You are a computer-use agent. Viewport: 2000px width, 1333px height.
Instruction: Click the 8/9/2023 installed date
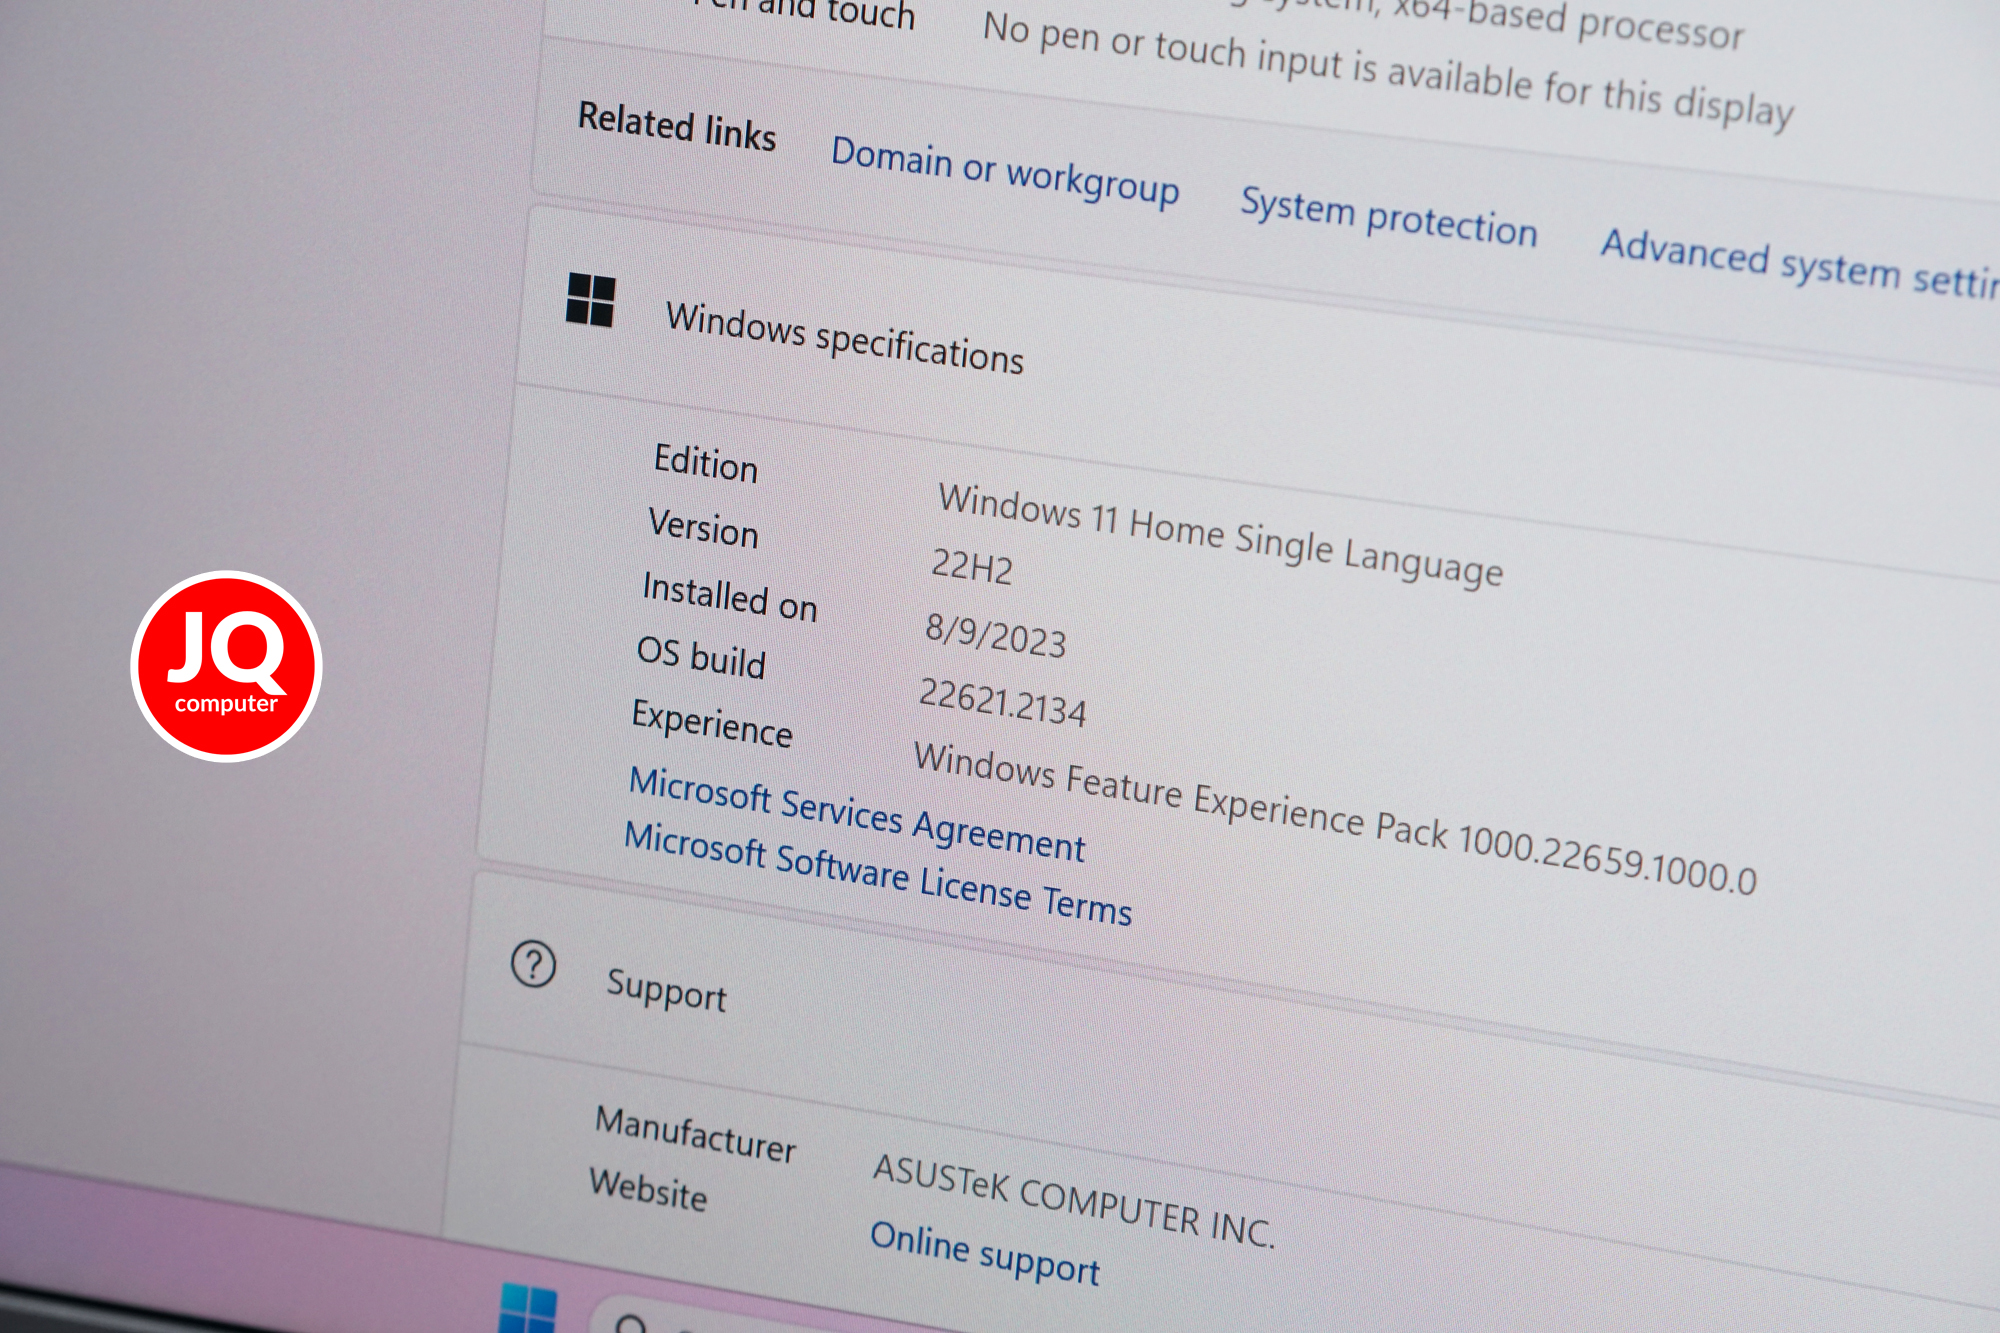[996, 635]
